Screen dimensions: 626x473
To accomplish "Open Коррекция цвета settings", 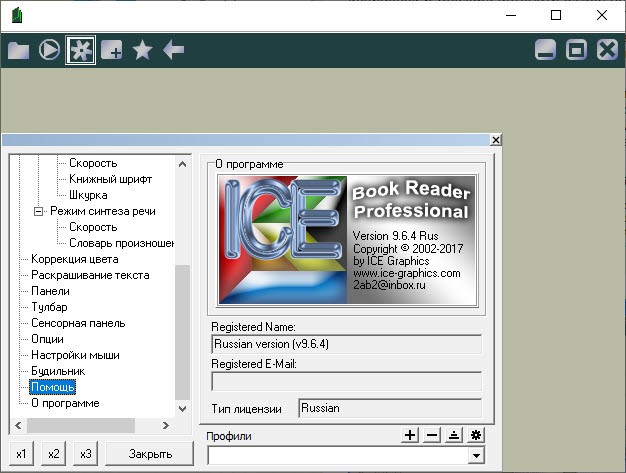I will pos(75,259).
